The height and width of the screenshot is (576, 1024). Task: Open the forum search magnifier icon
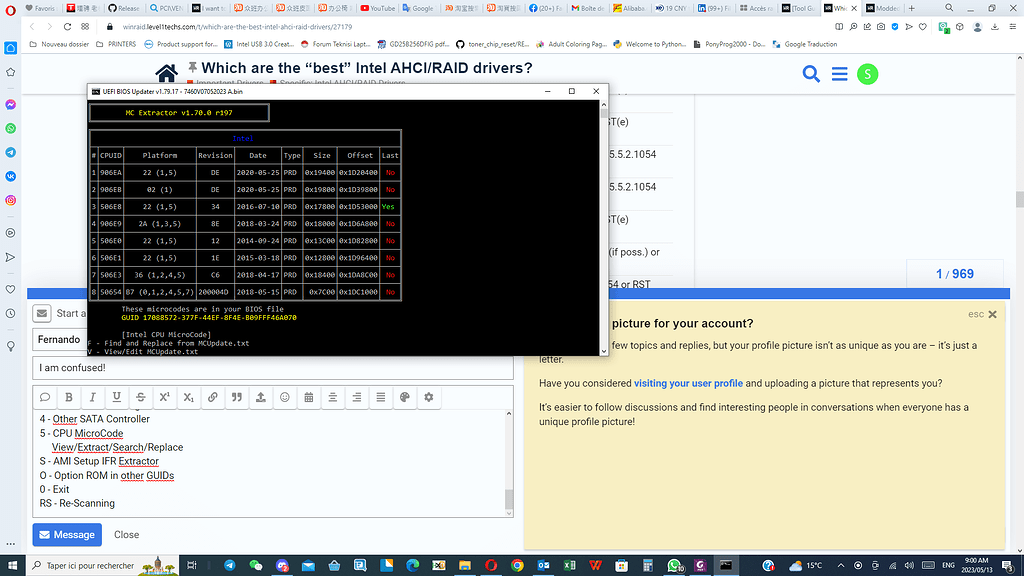809,74
